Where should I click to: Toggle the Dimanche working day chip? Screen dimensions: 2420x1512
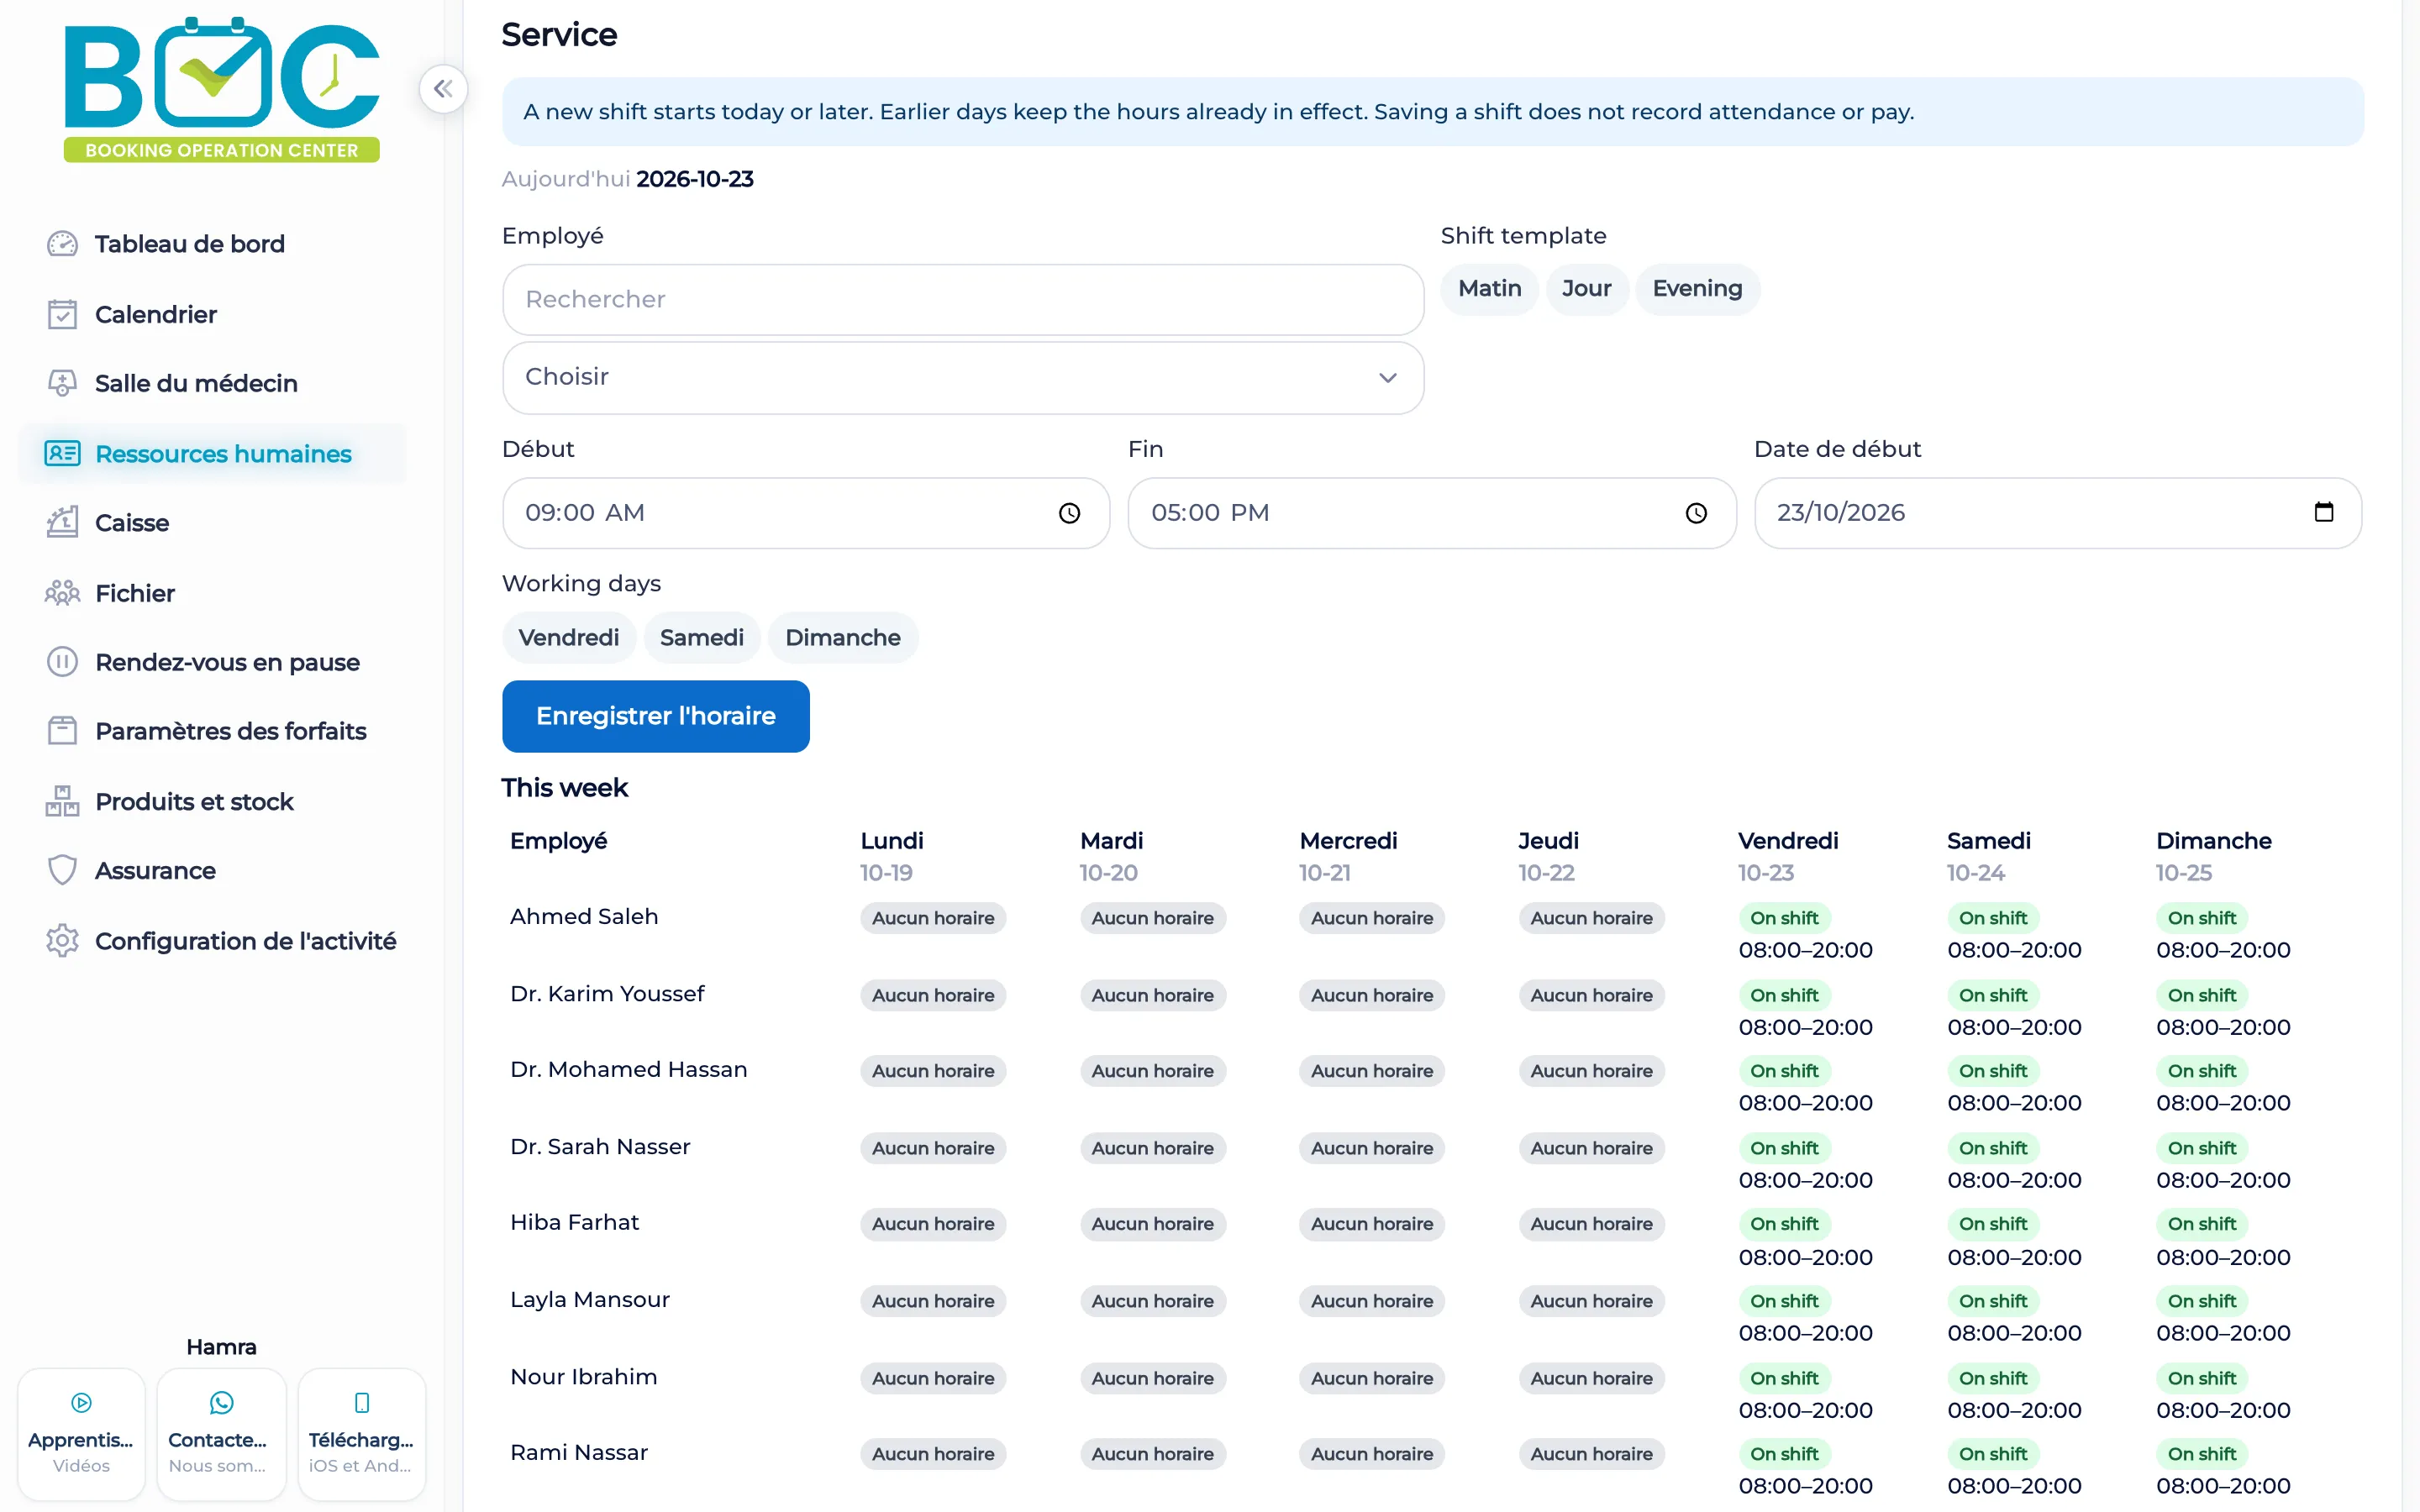tap(843, 638)
